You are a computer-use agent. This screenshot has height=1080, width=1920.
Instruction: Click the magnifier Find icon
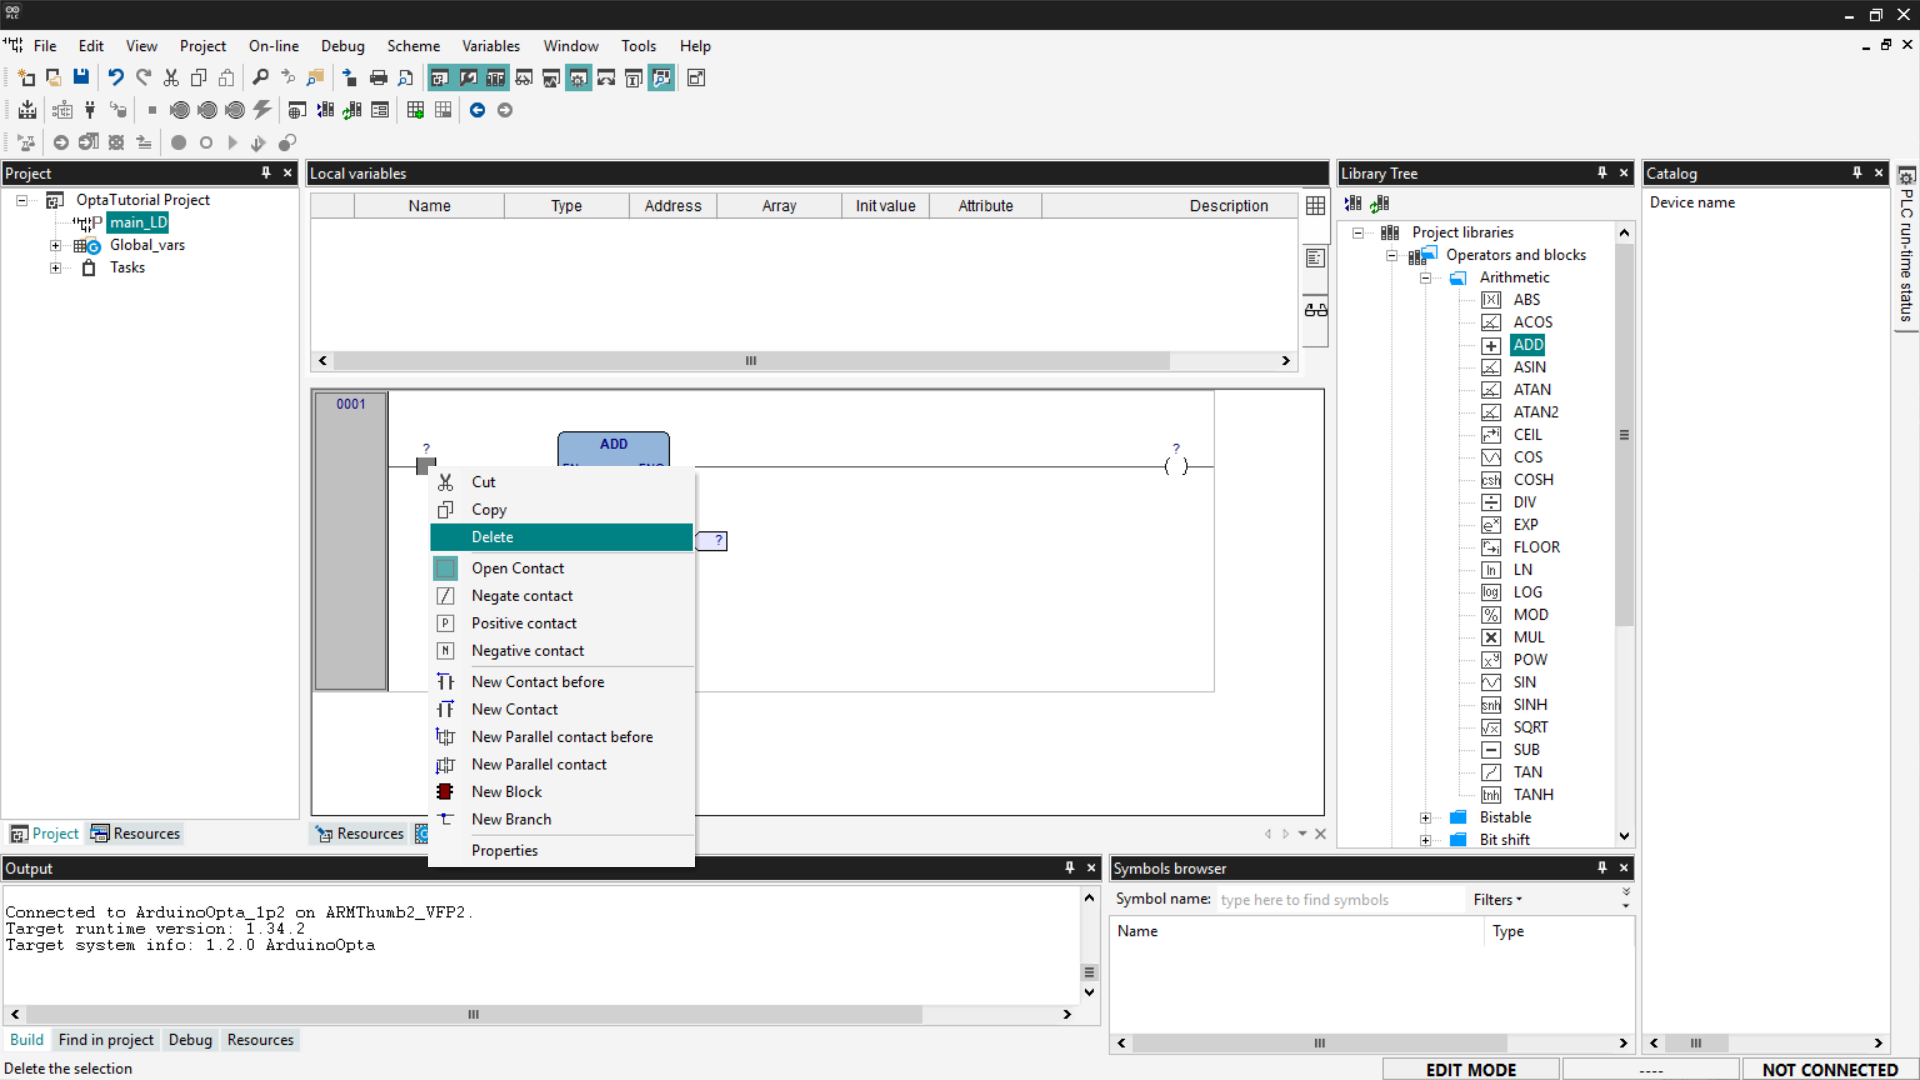point(260,78)
